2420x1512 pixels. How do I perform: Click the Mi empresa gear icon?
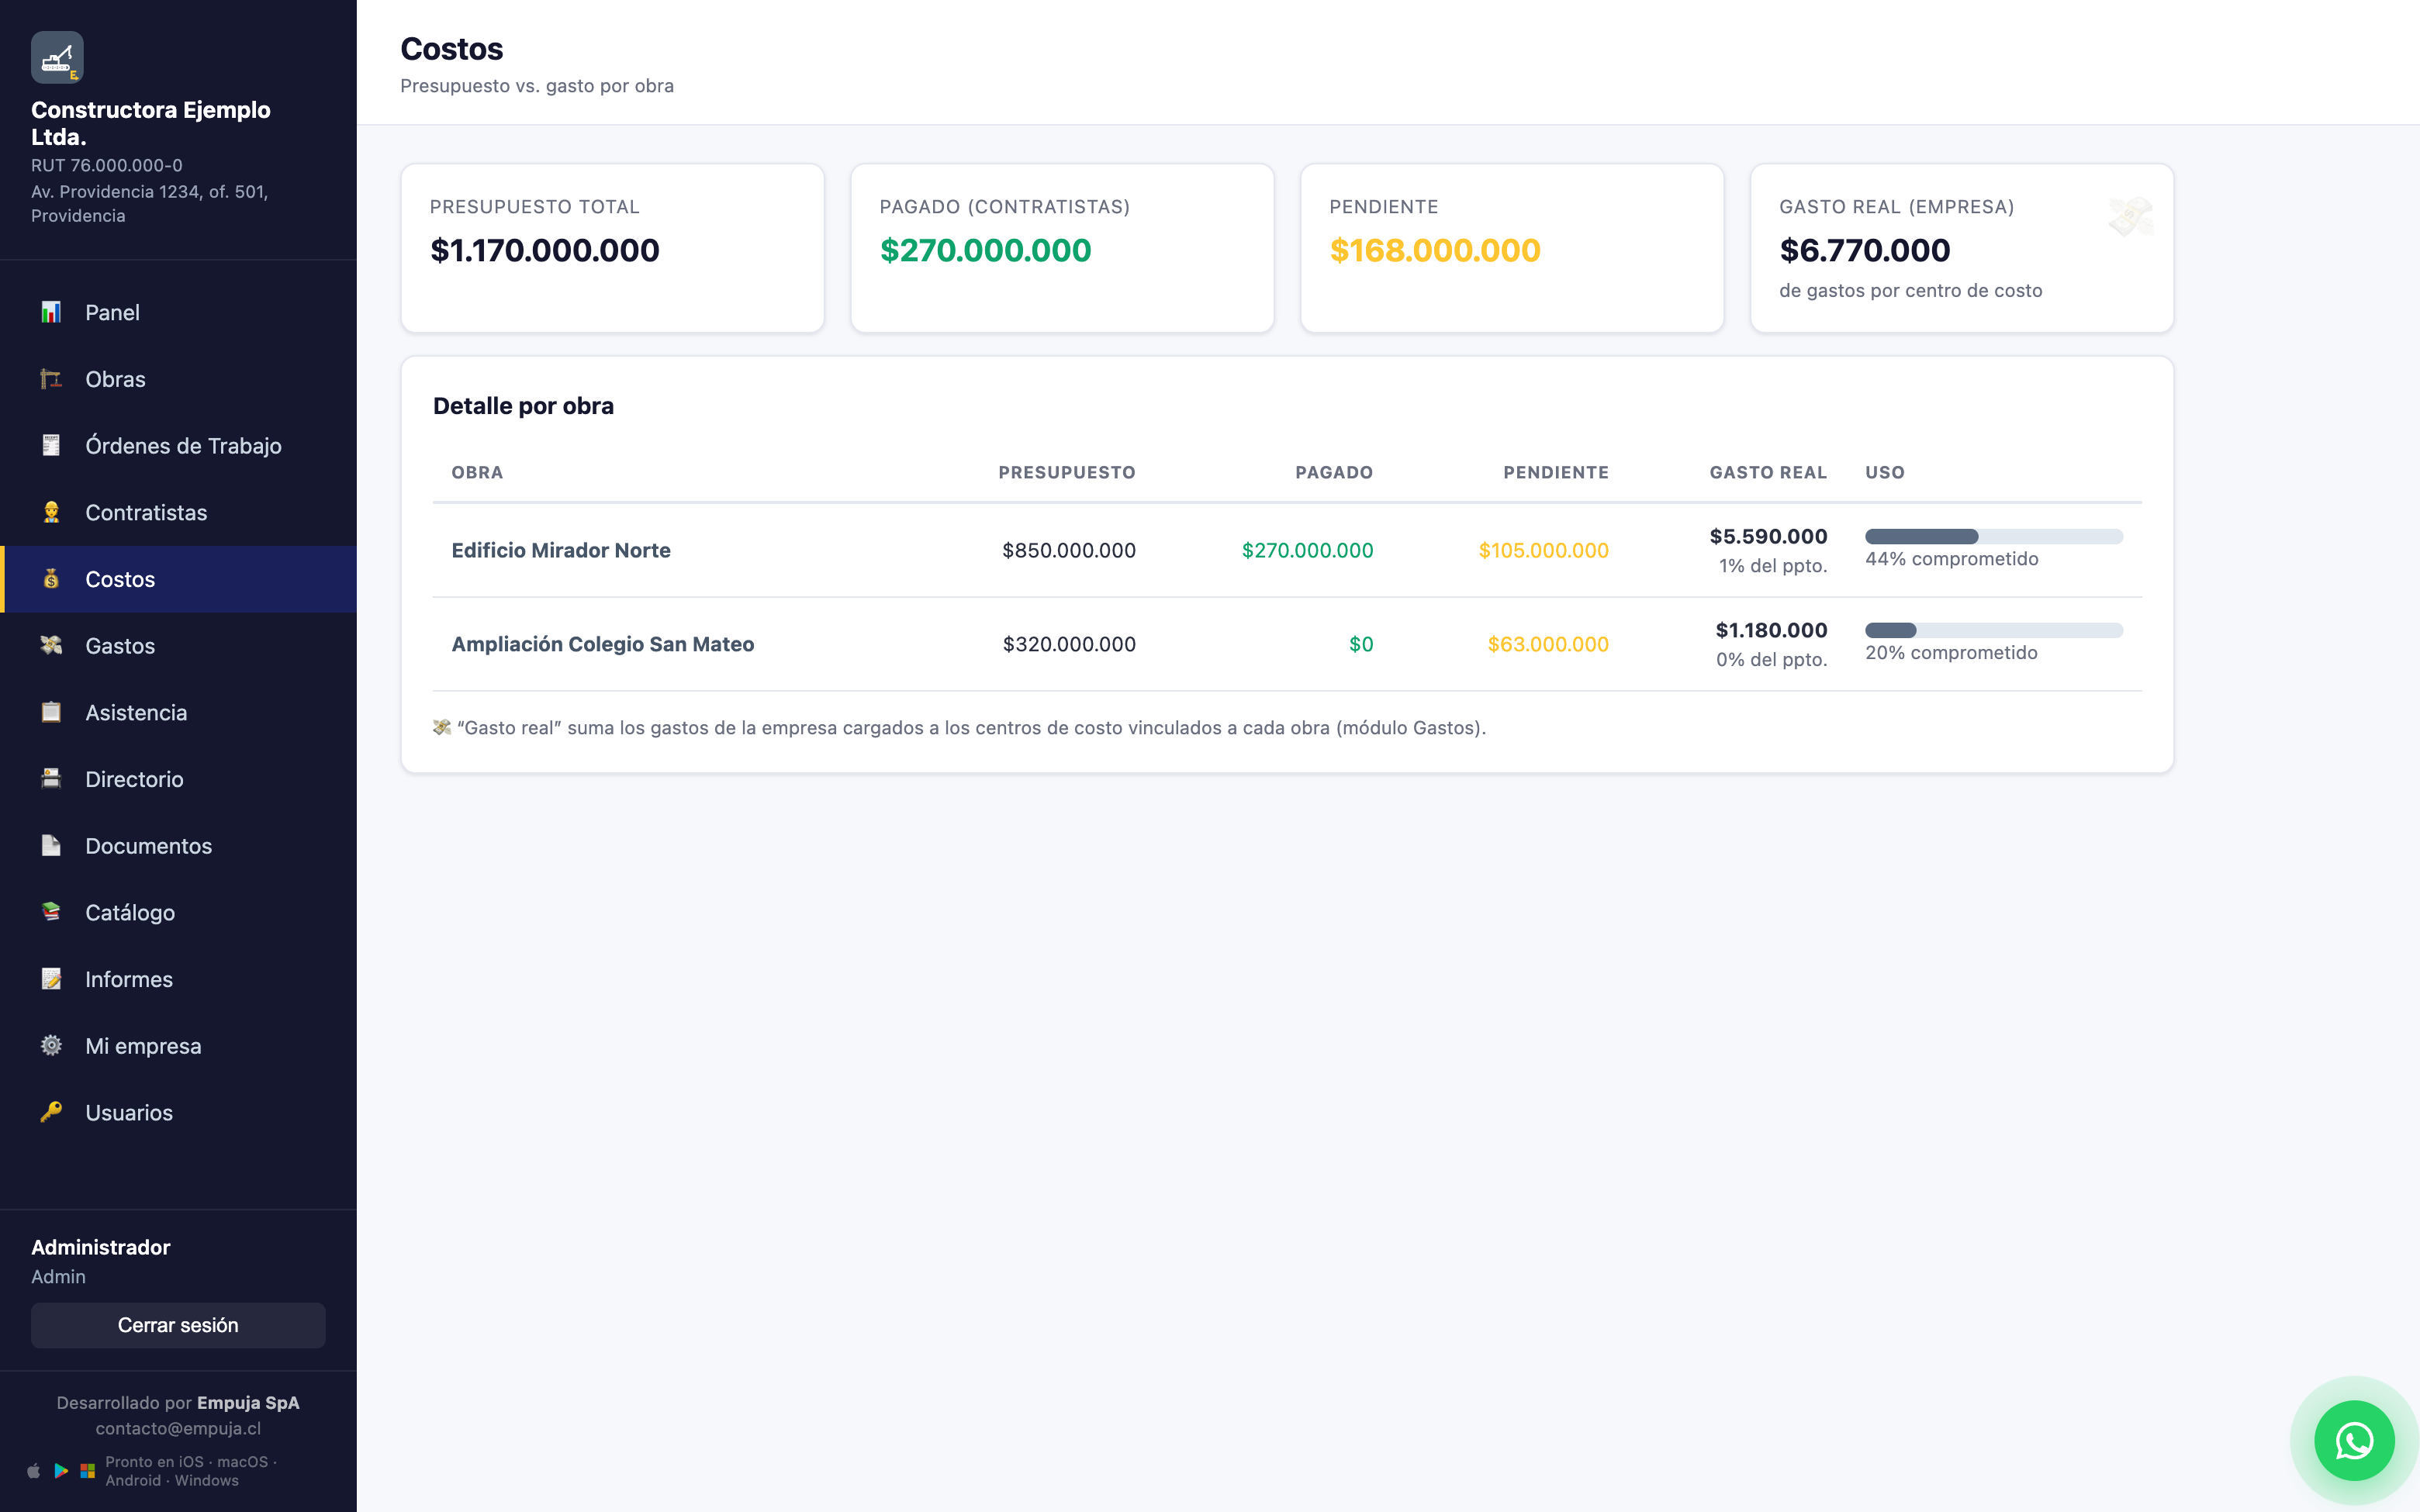click(51, 1045)
